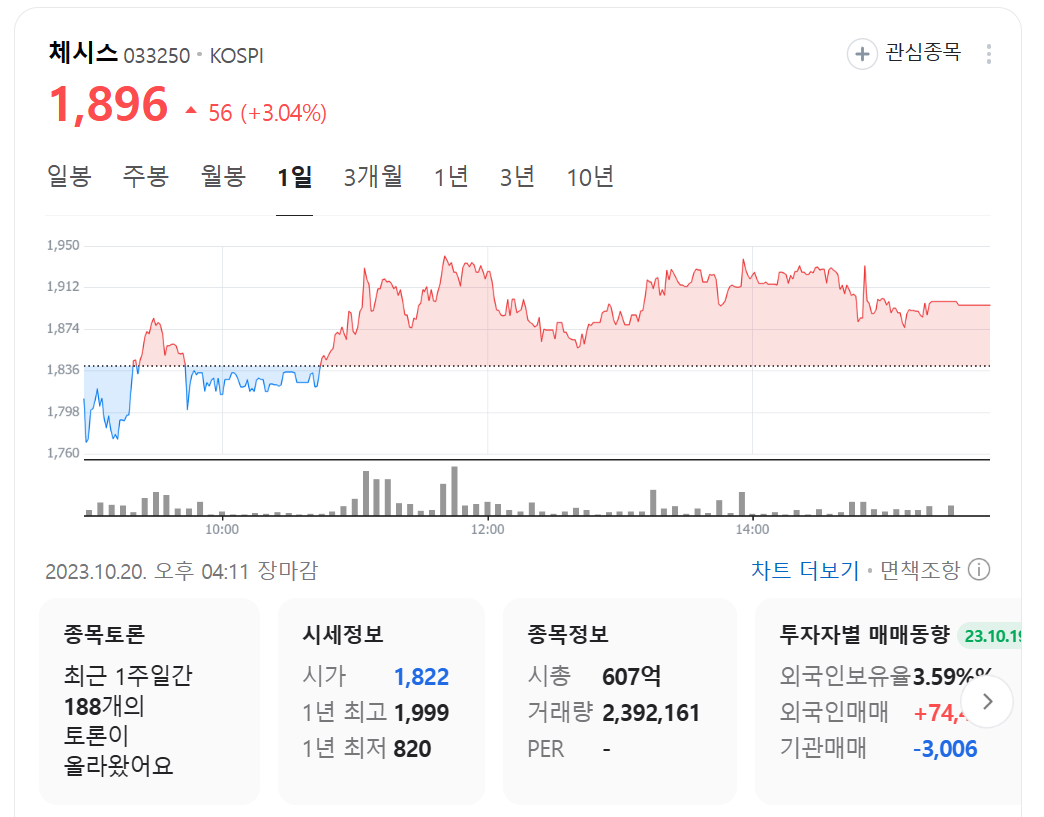
Task: Open the three-dot options menu
Action: pos(987,53)
